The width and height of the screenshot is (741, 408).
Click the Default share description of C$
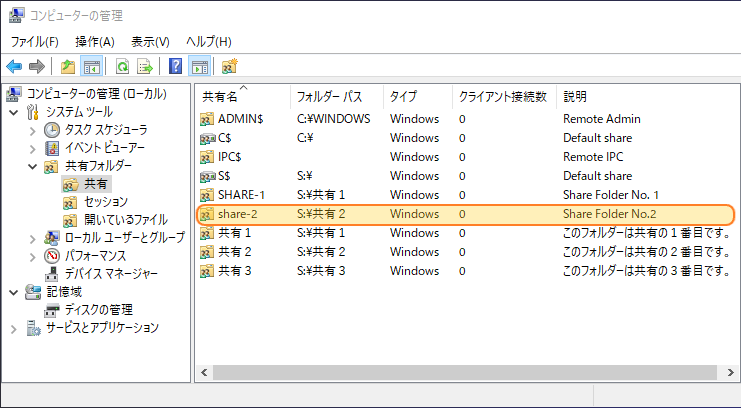(597, 138)
